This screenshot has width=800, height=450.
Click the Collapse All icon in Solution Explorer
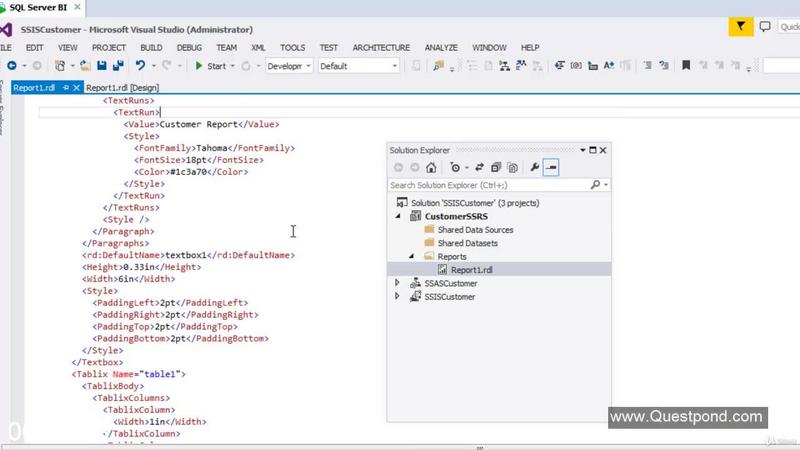496,167
